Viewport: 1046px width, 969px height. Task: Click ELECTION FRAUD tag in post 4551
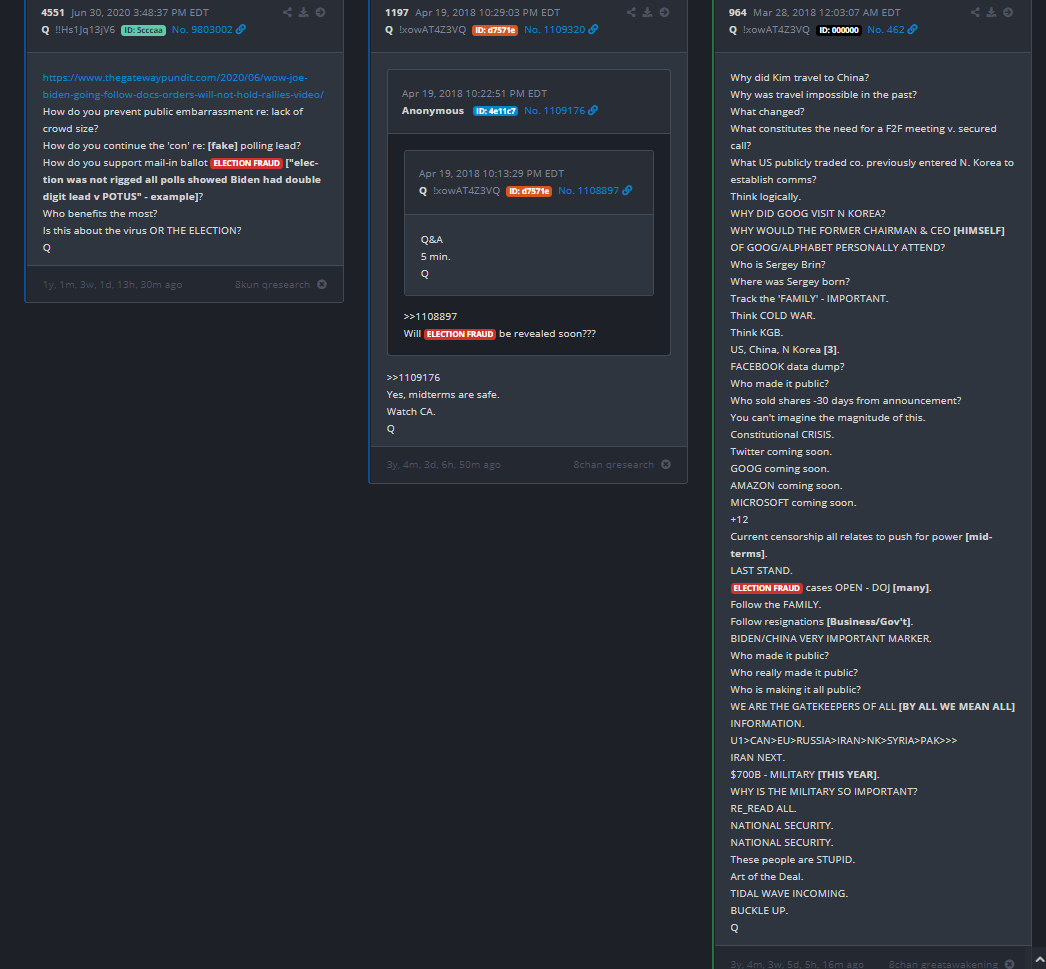pyautogui.click(x=246, y=163)
